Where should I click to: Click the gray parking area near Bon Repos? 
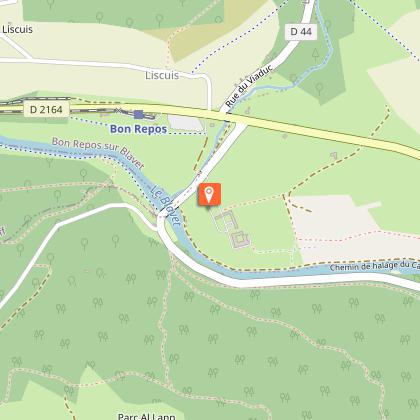coord(186,123)
